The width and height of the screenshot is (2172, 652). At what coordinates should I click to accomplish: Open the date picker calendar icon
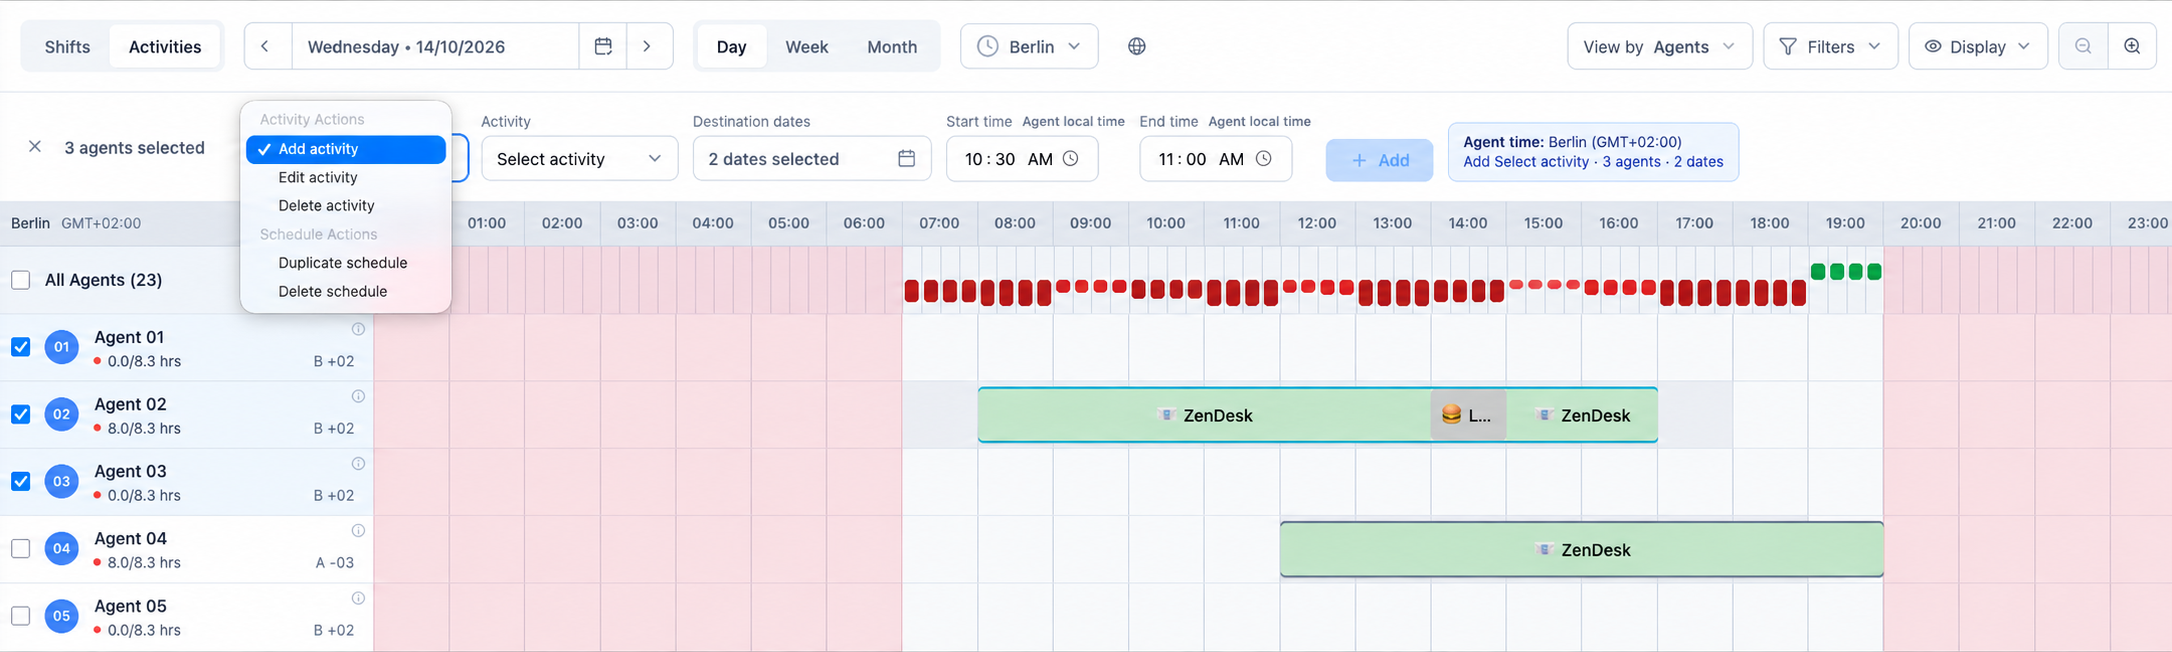(x=603, y=46)
